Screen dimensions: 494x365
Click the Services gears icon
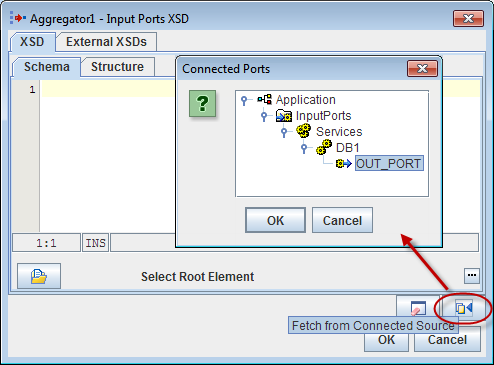(304, 131)
